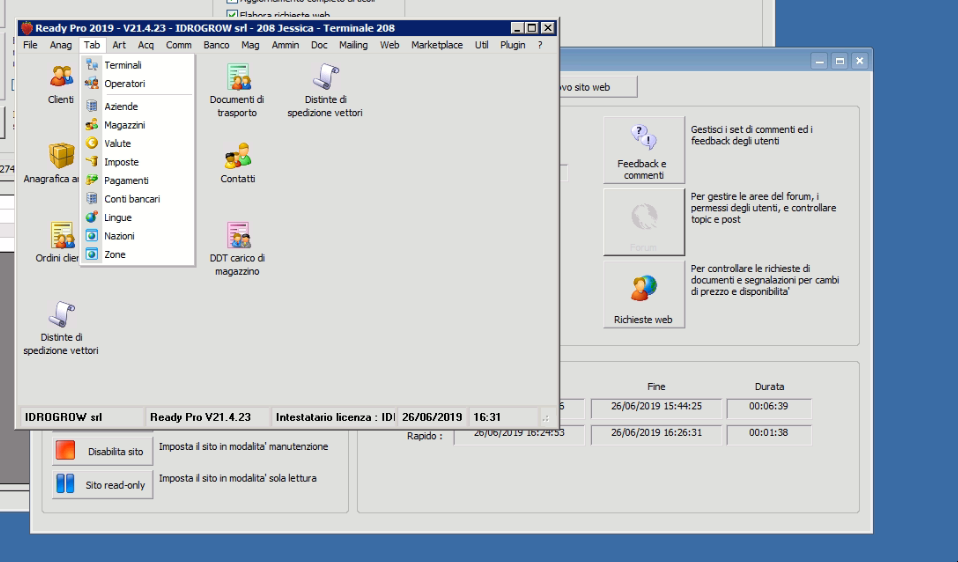
Task: Click the Disabilita sito button
Action: tap(103, 451)
